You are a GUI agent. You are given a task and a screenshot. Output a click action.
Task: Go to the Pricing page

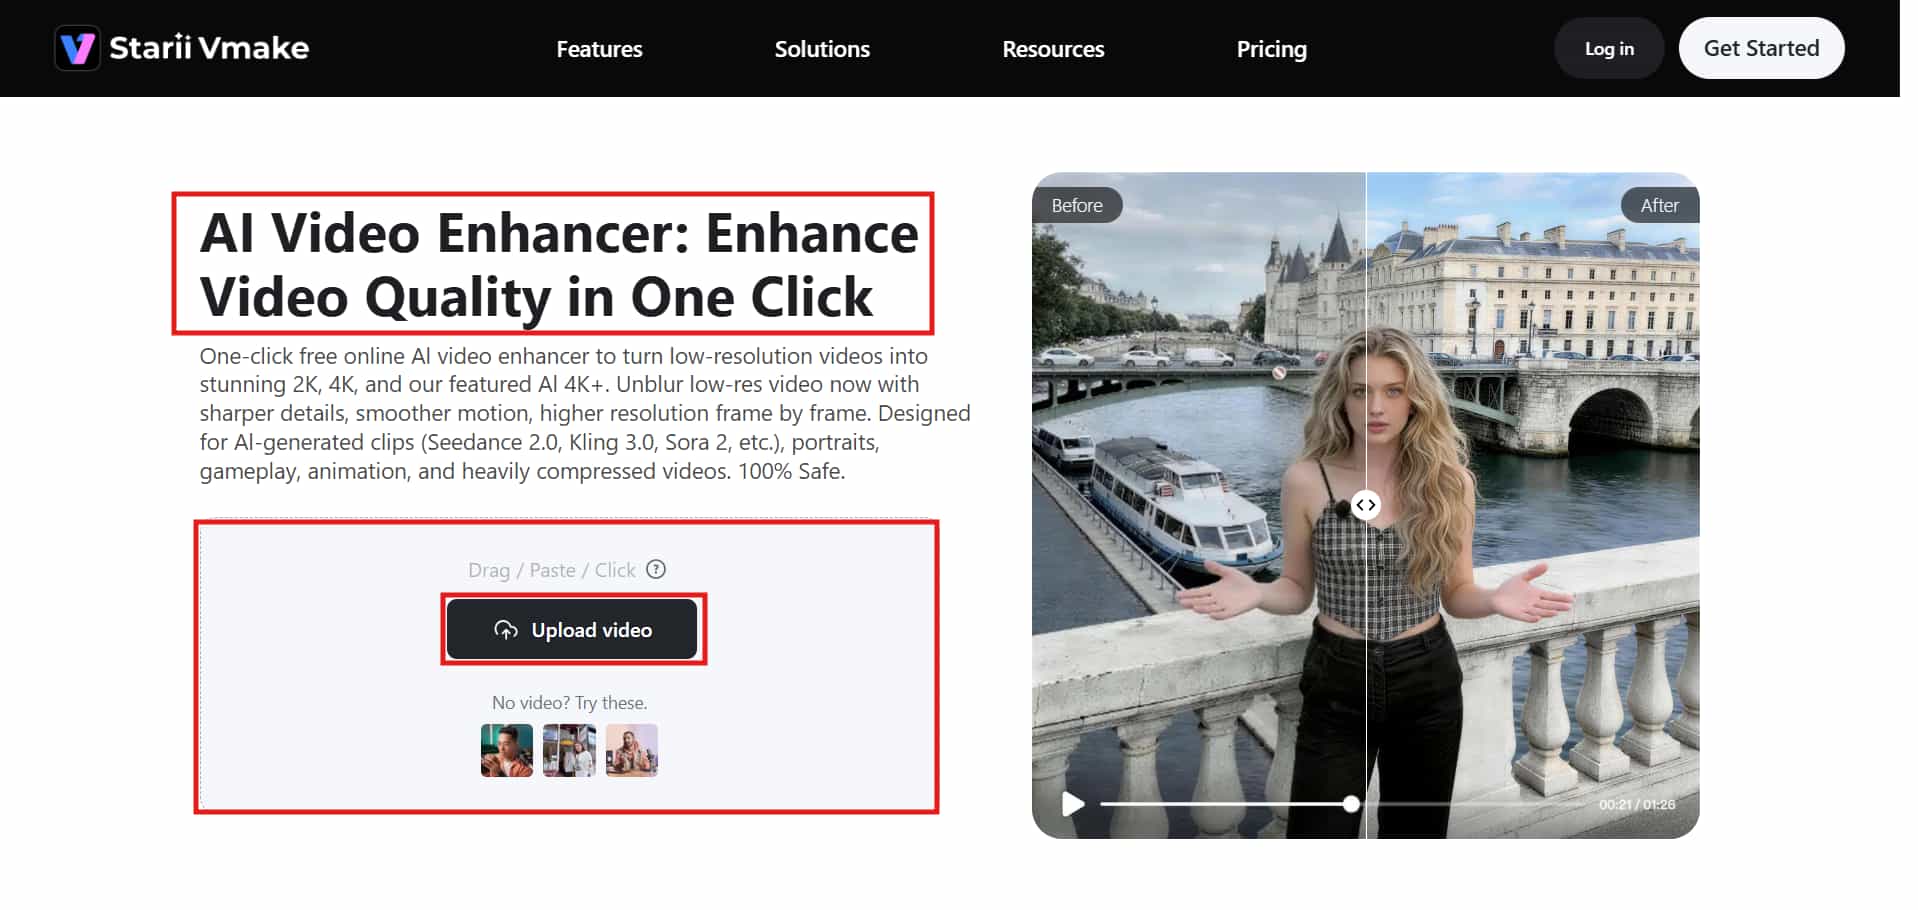coord(1271,49)
